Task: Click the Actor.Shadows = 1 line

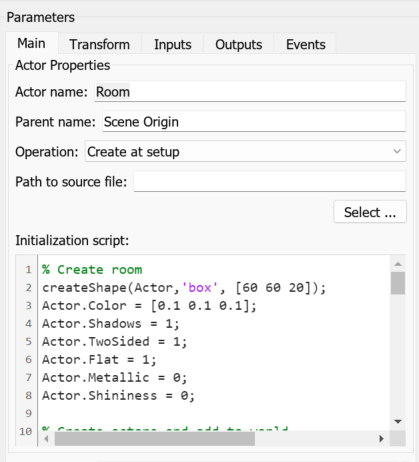Action: pos(111,323)
